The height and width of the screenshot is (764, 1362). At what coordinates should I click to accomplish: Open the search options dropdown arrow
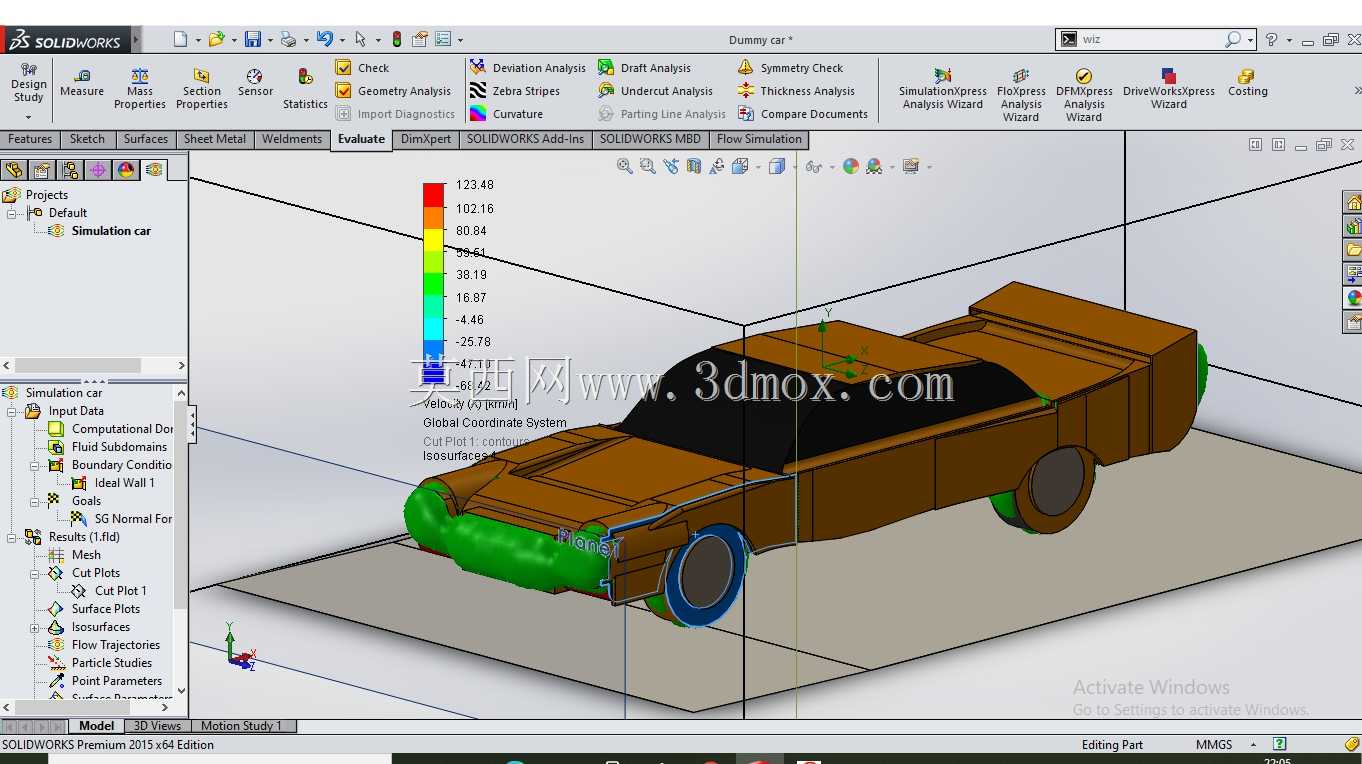click(x=1251, y=40)
